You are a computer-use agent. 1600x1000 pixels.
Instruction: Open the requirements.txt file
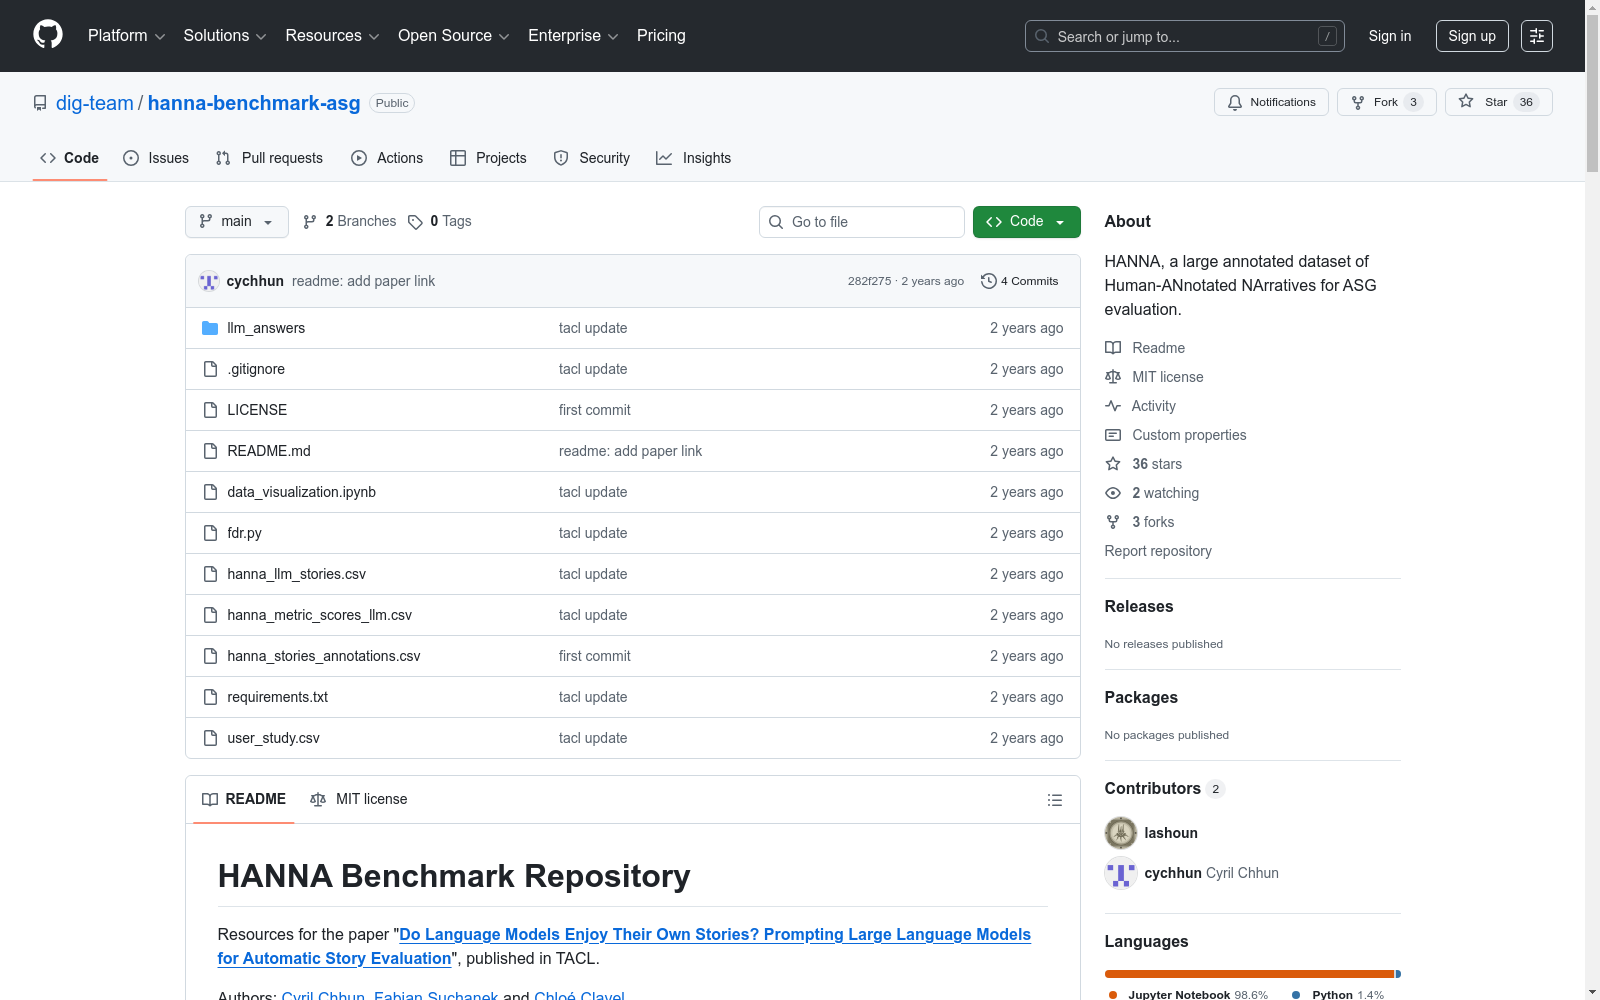click(x=277, y=697)
